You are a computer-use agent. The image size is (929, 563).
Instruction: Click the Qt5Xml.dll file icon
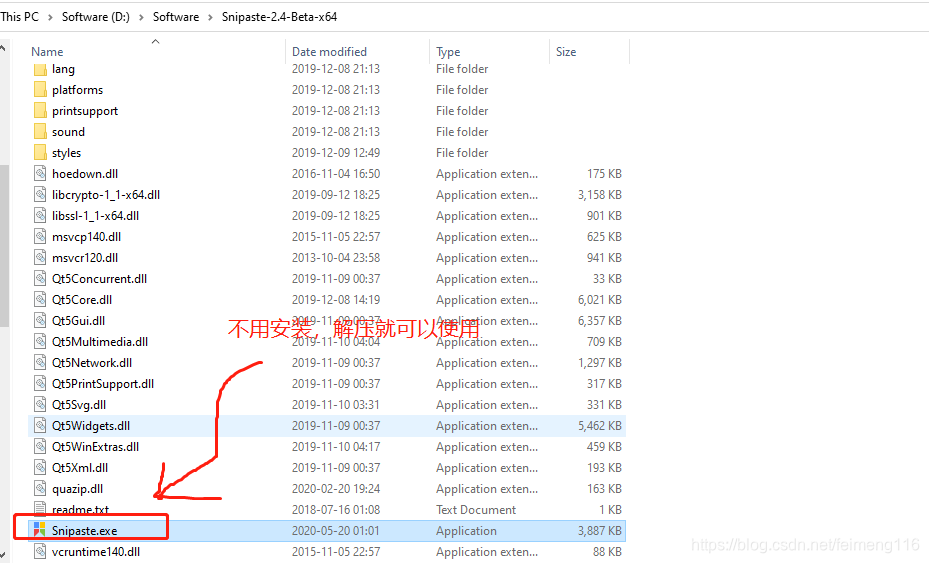40,468
